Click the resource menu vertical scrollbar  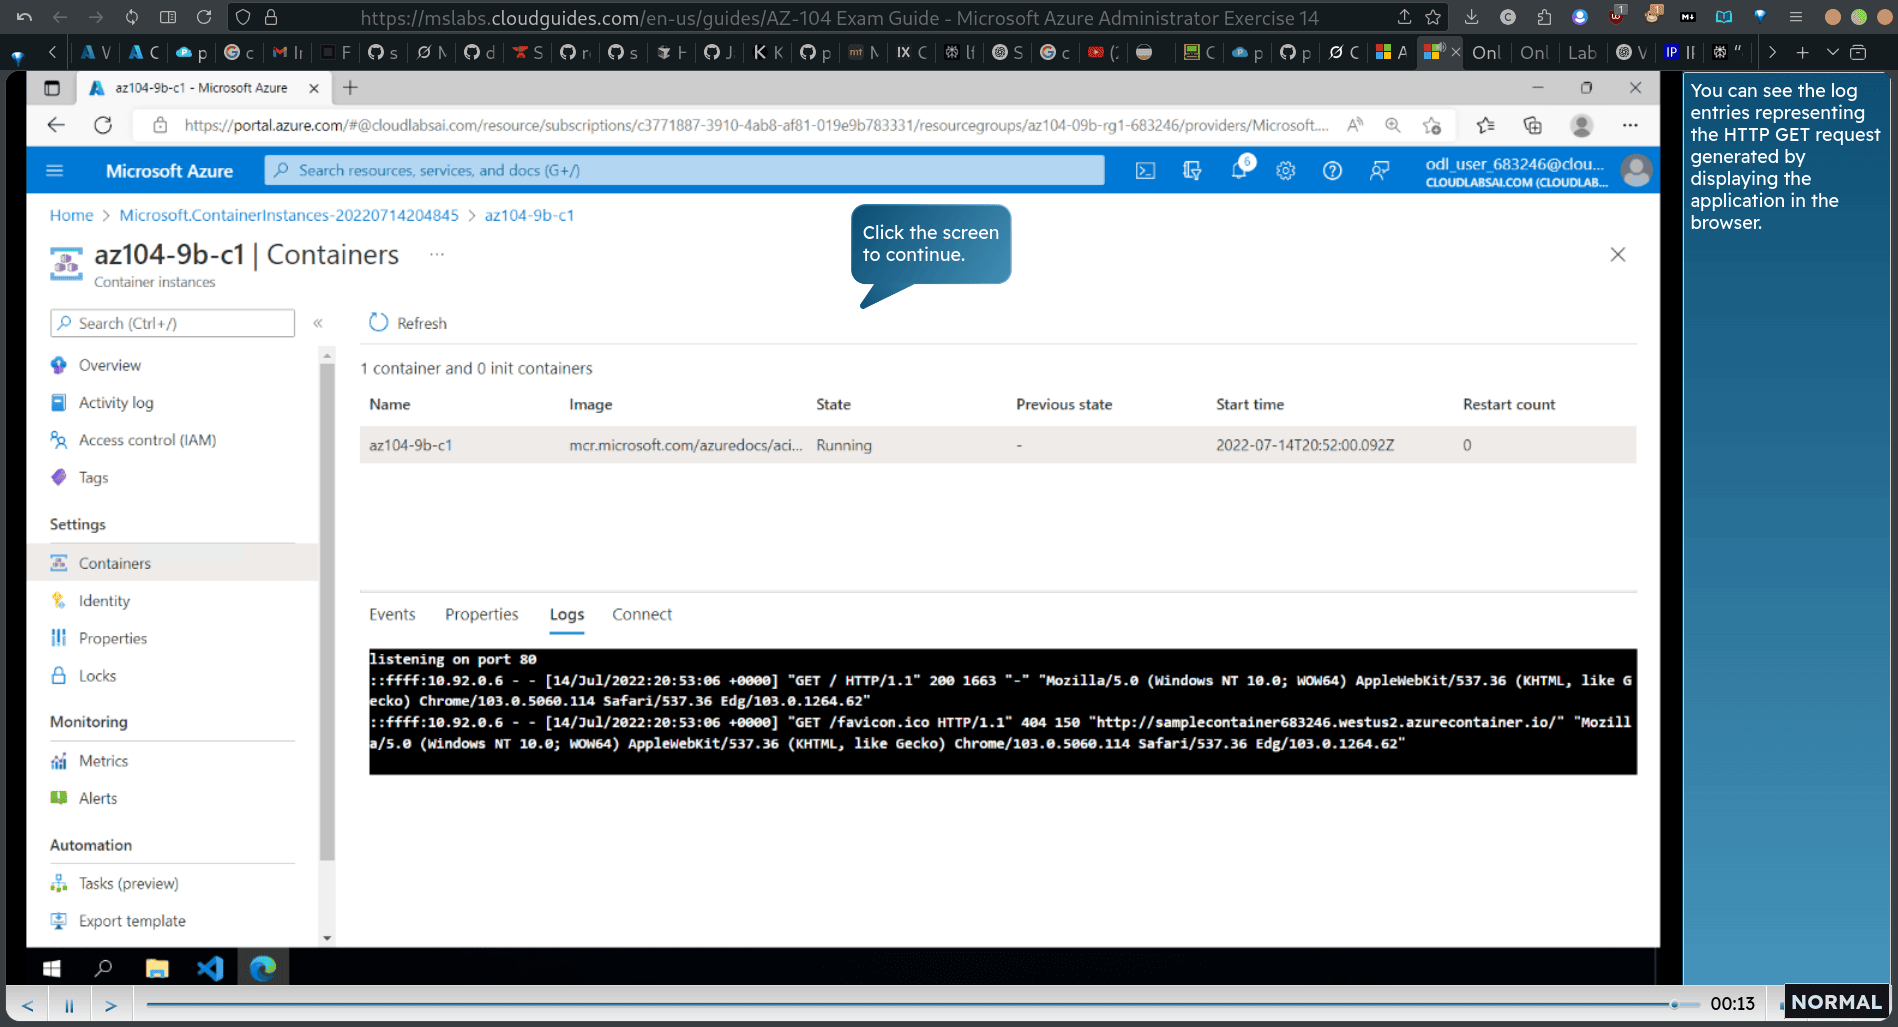point(327,612)
